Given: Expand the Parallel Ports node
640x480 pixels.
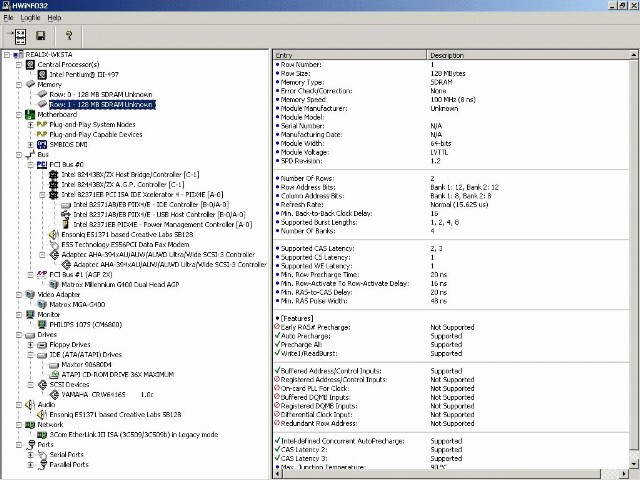Looking at the screenshot, I should point(31,464).
